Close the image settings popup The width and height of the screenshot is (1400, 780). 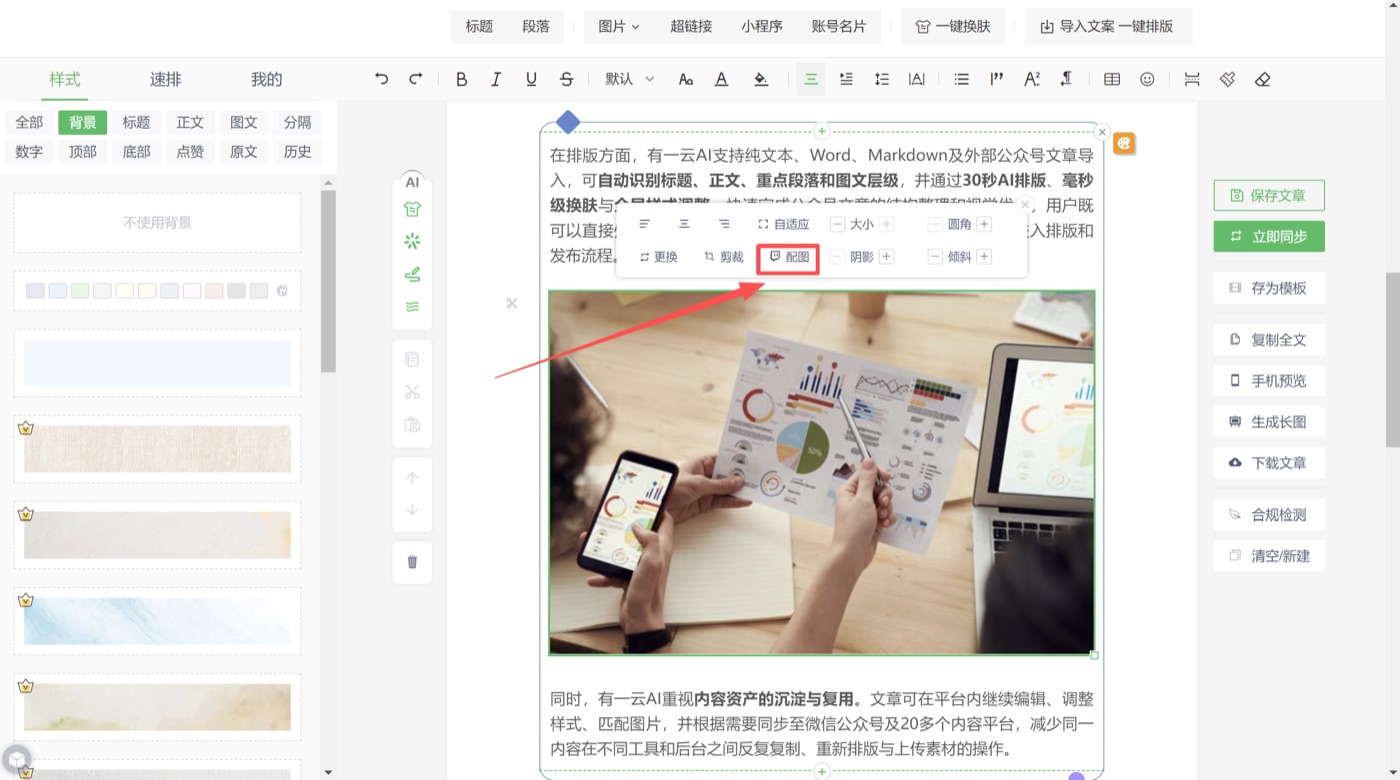[x=1024, y=205]
